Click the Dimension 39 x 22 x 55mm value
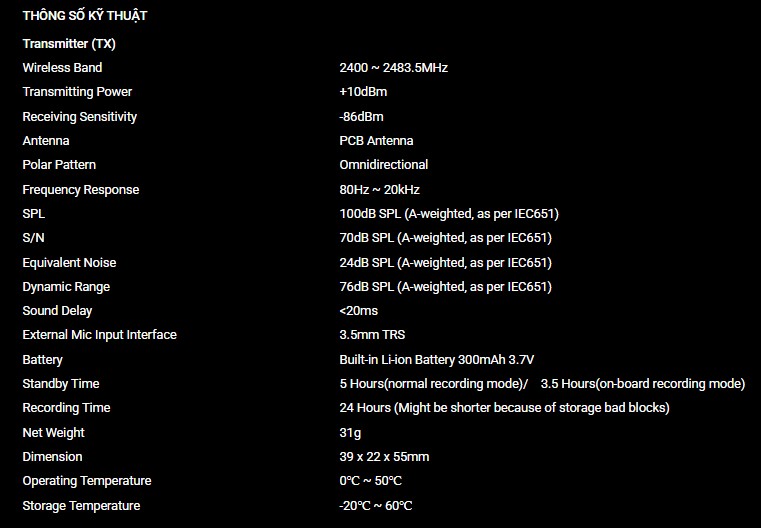The image size is (761, 528). 384,457
